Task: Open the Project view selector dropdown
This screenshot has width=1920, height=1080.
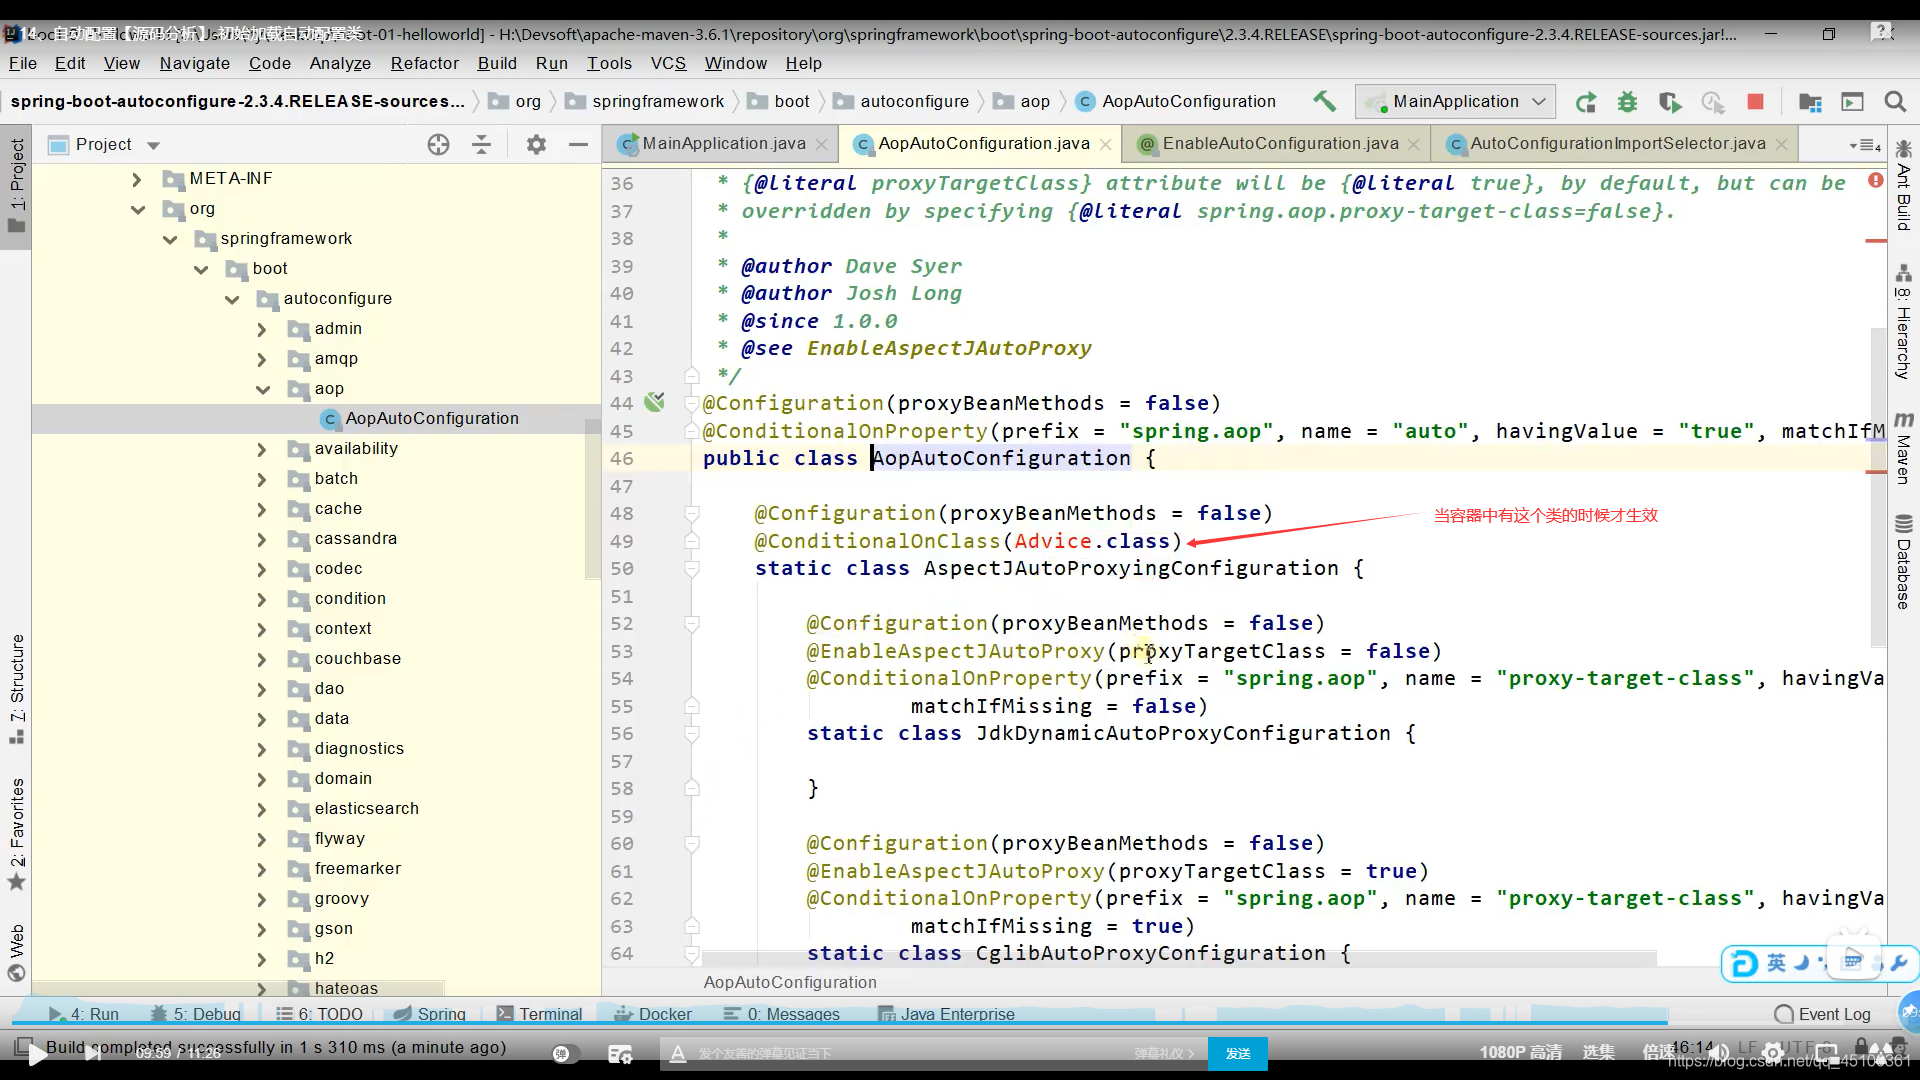Action: tap(153, 145)
